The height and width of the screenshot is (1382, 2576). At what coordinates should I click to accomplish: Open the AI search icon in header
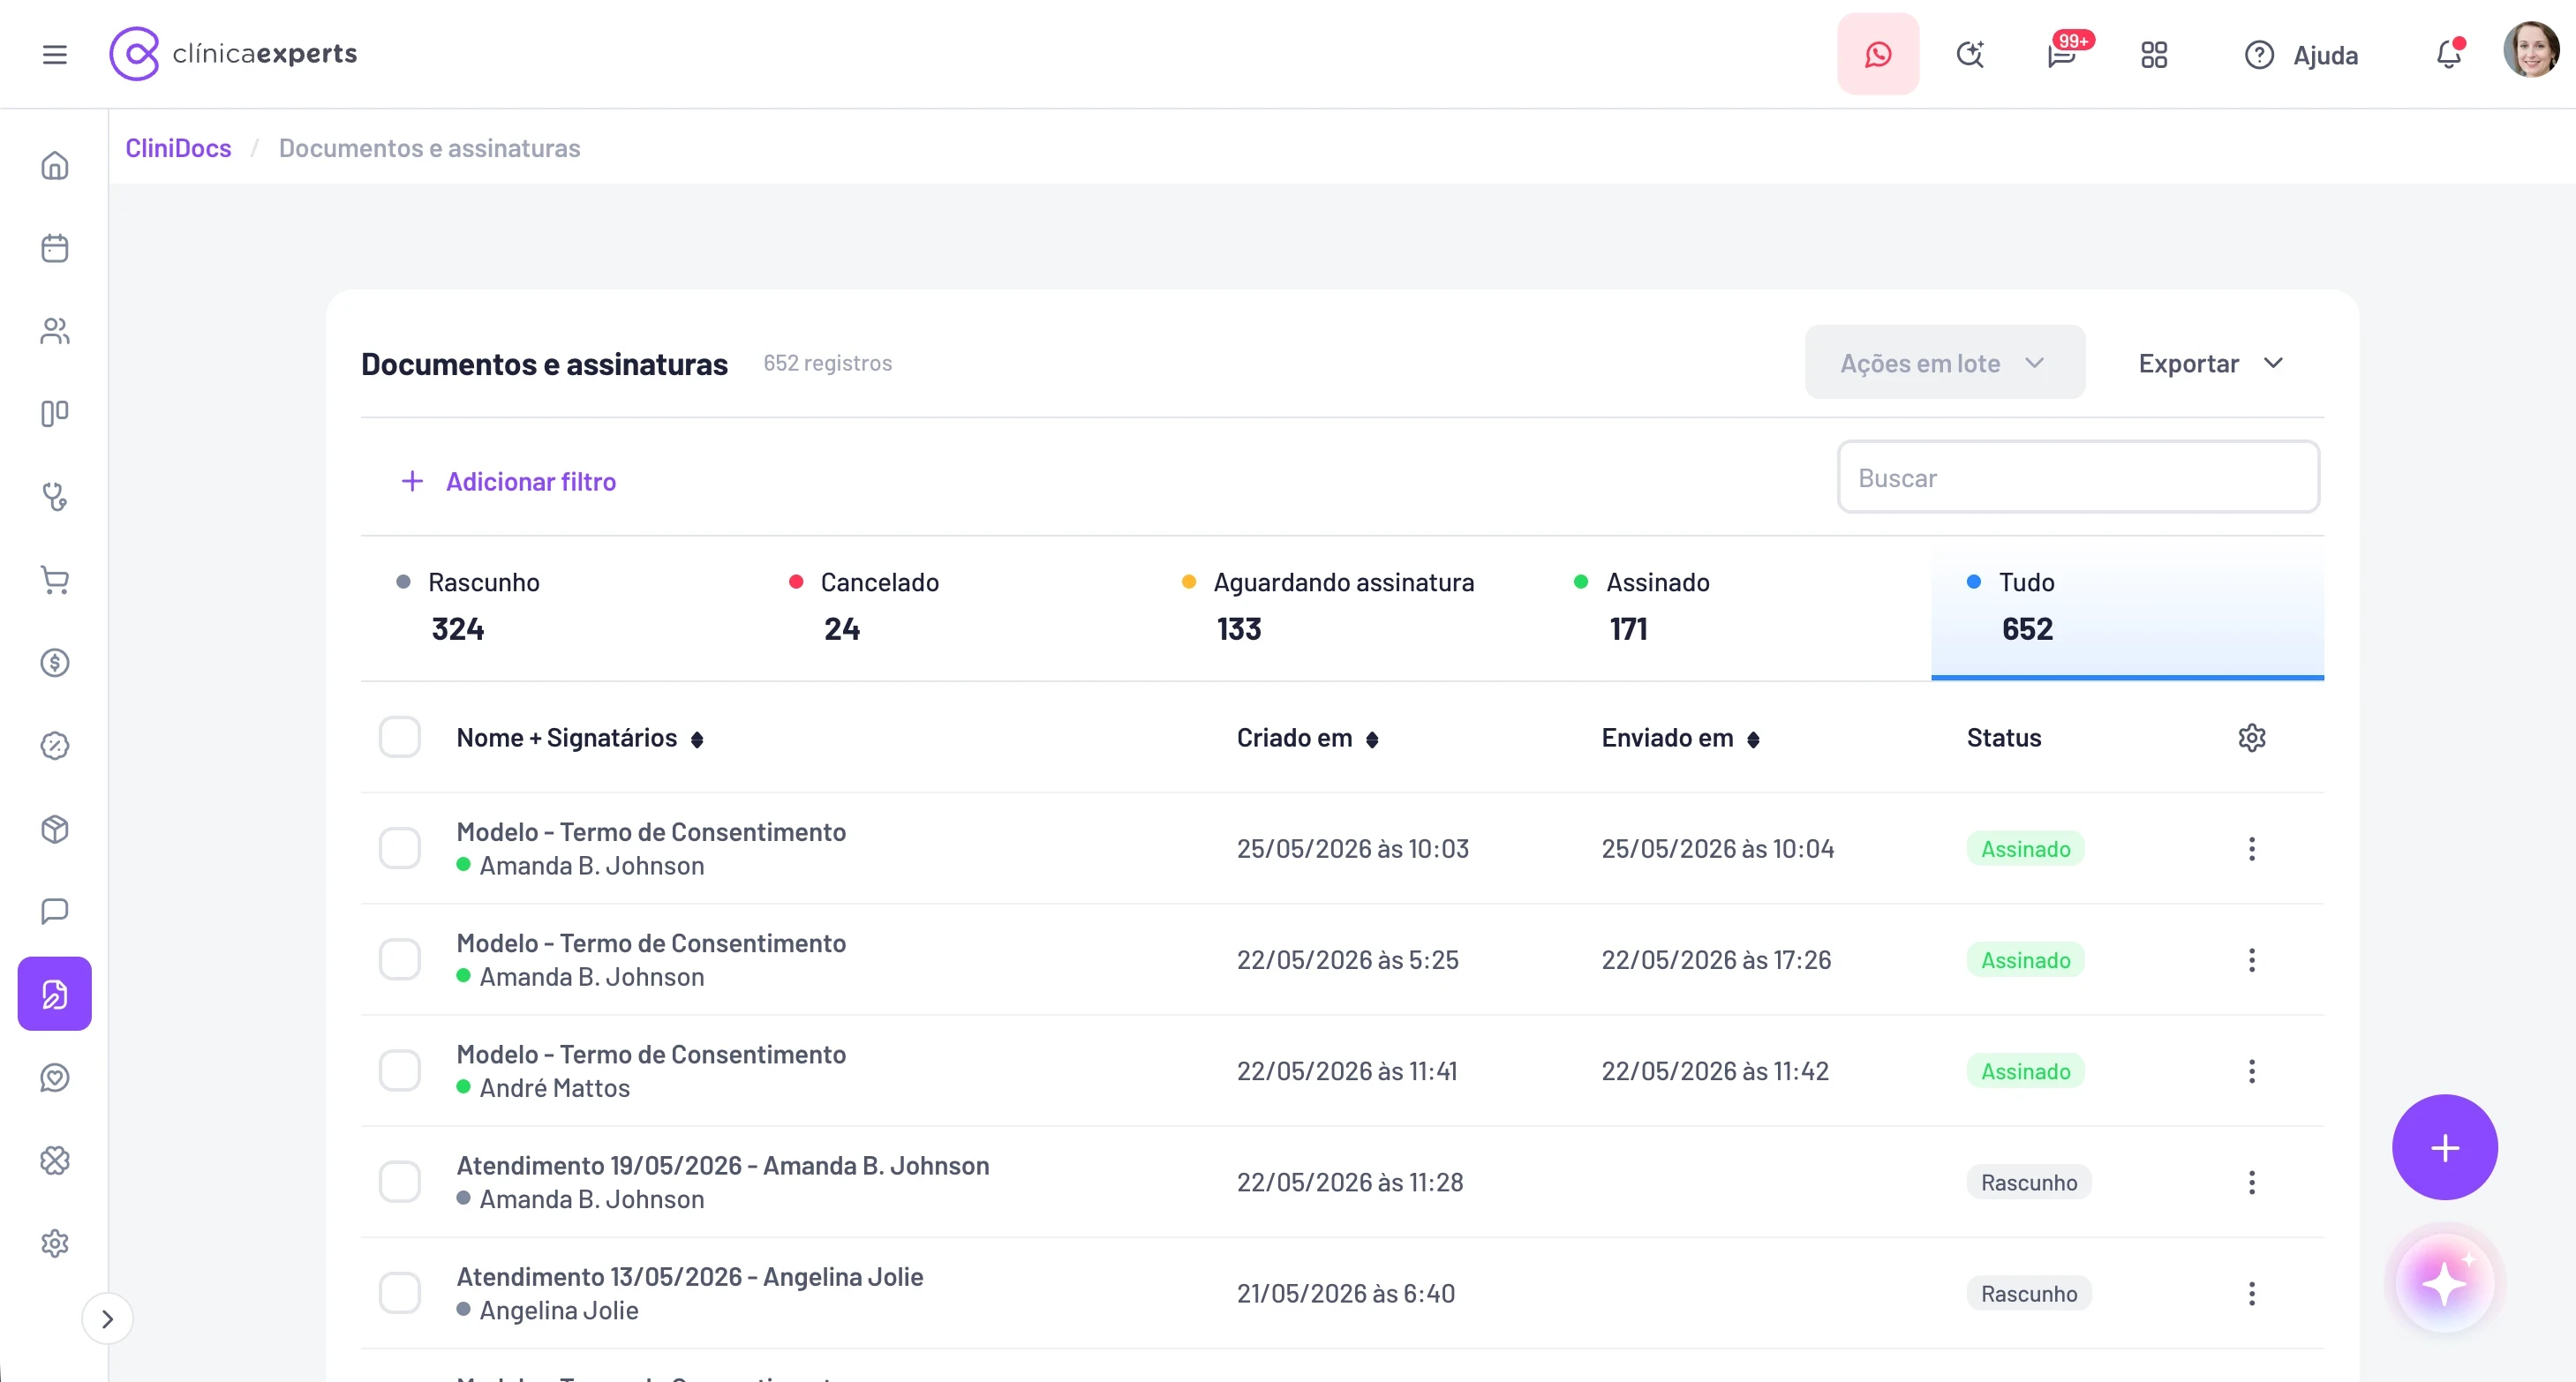[1970, 54]
